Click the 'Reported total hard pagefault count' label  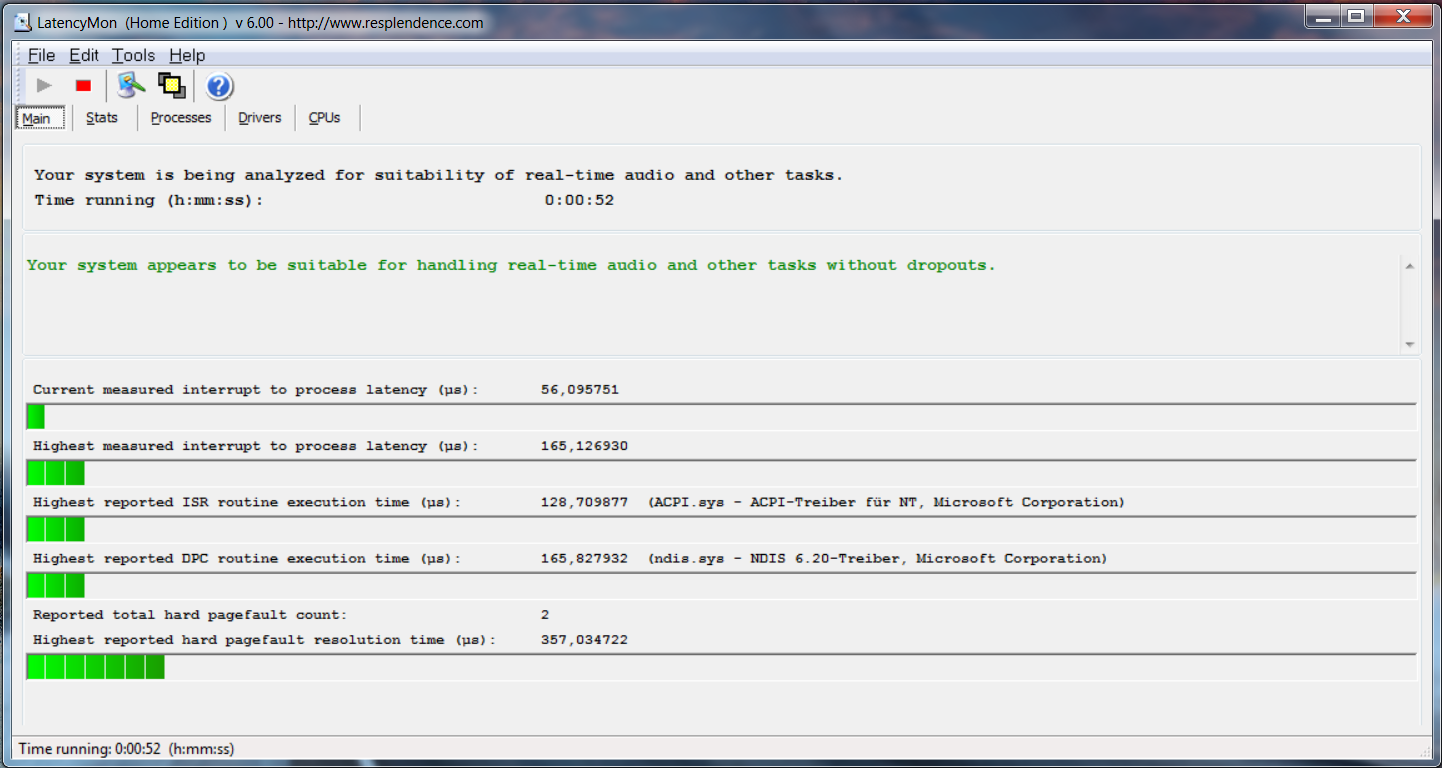[190, 615]
